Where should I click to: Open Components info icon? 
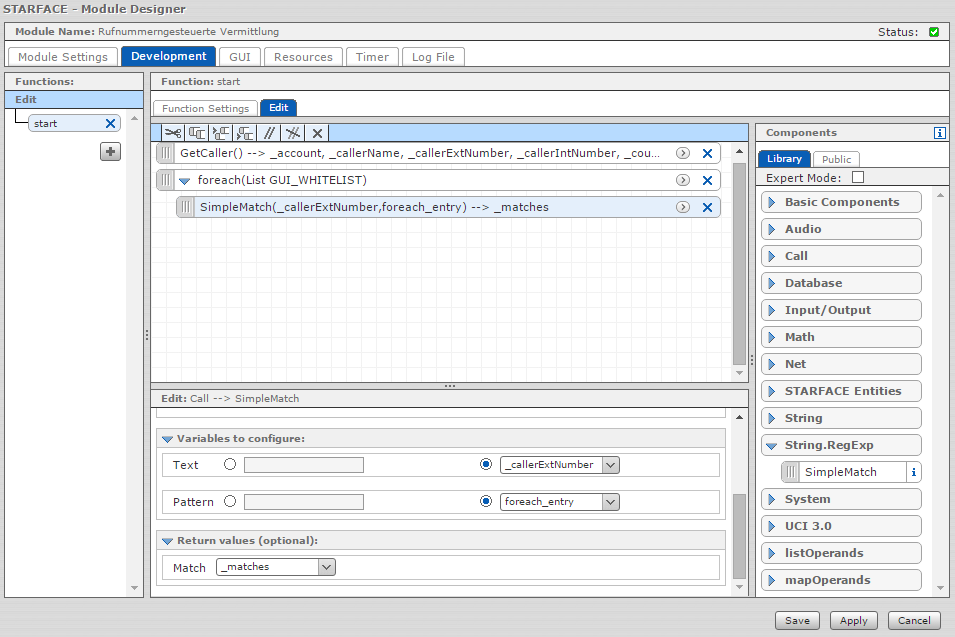pos(940,133)
